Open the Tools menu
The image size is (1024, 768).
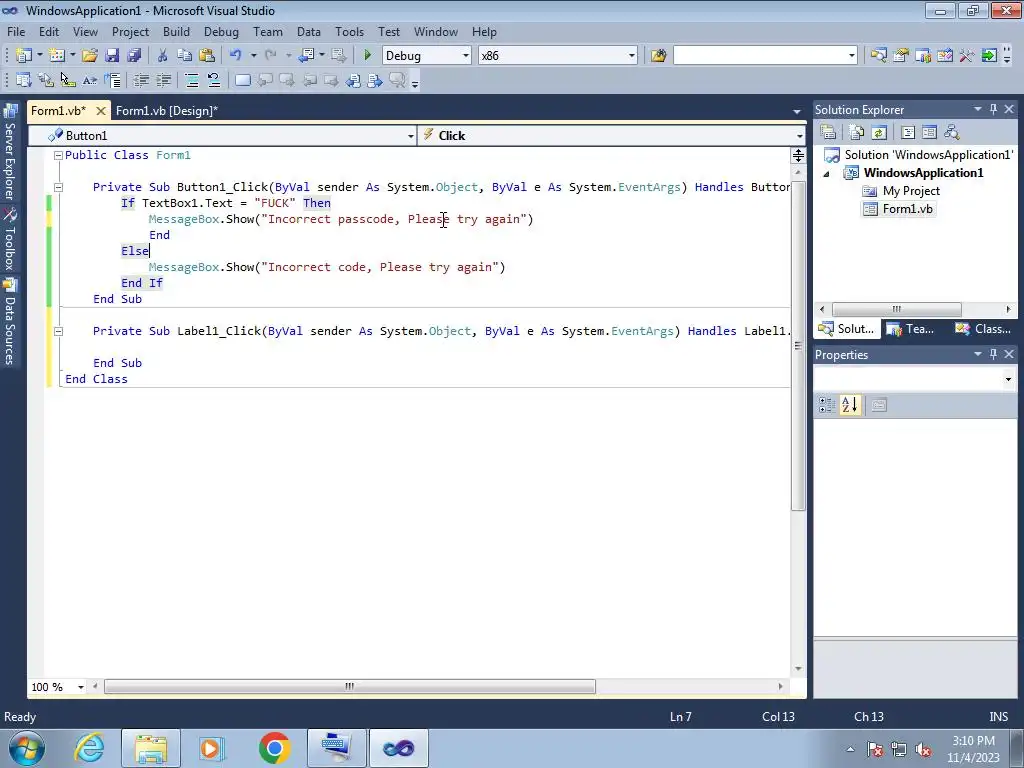click(x=349, y=31)
